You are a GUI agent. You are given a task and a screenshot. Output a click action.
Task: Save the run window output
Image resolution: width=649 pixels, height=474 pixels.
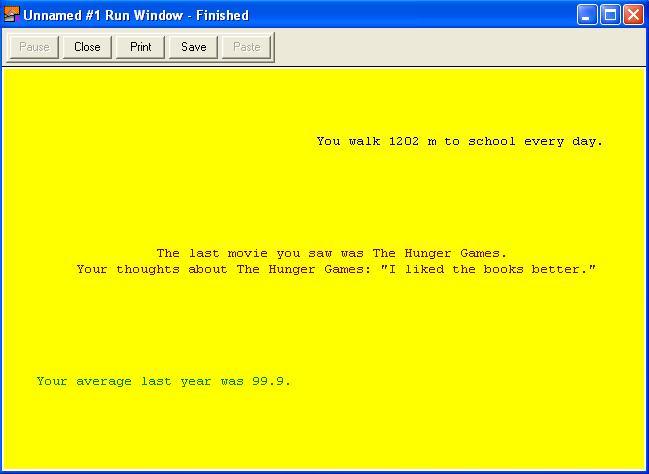[193, 47]
